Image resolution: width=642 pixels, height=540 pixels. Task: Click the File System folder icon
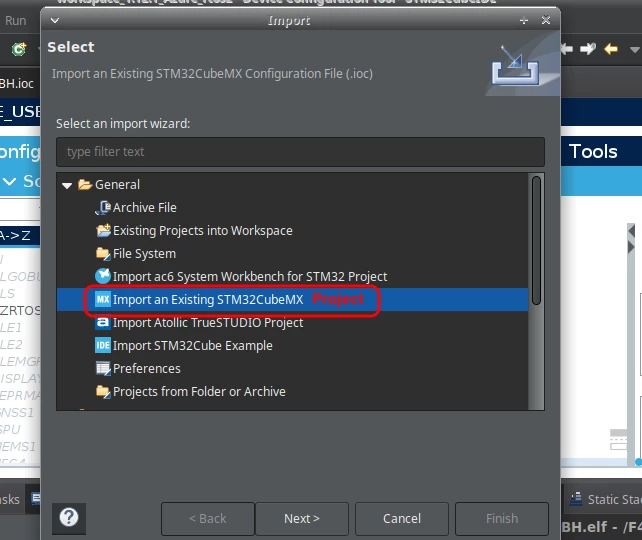click(103, 253)
